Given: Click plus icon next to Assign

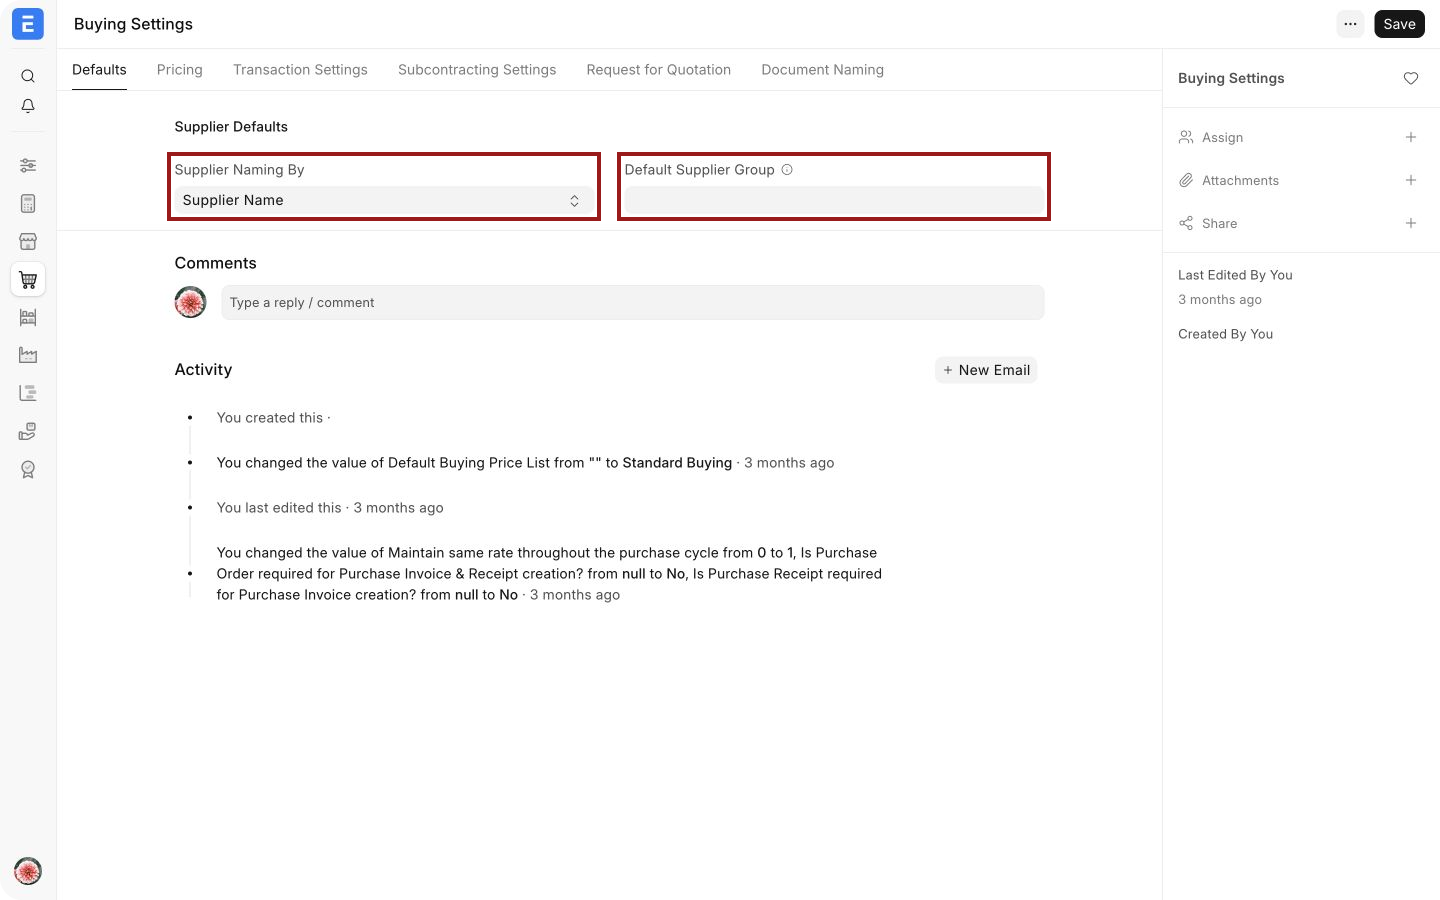Looking at the screenshot, I should pos(1411,137).
